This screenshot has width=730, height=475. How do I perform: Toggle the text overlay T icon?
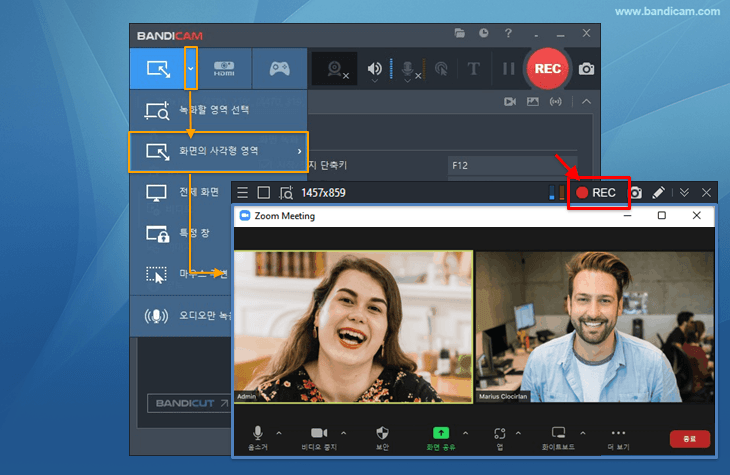pos(473,69)
